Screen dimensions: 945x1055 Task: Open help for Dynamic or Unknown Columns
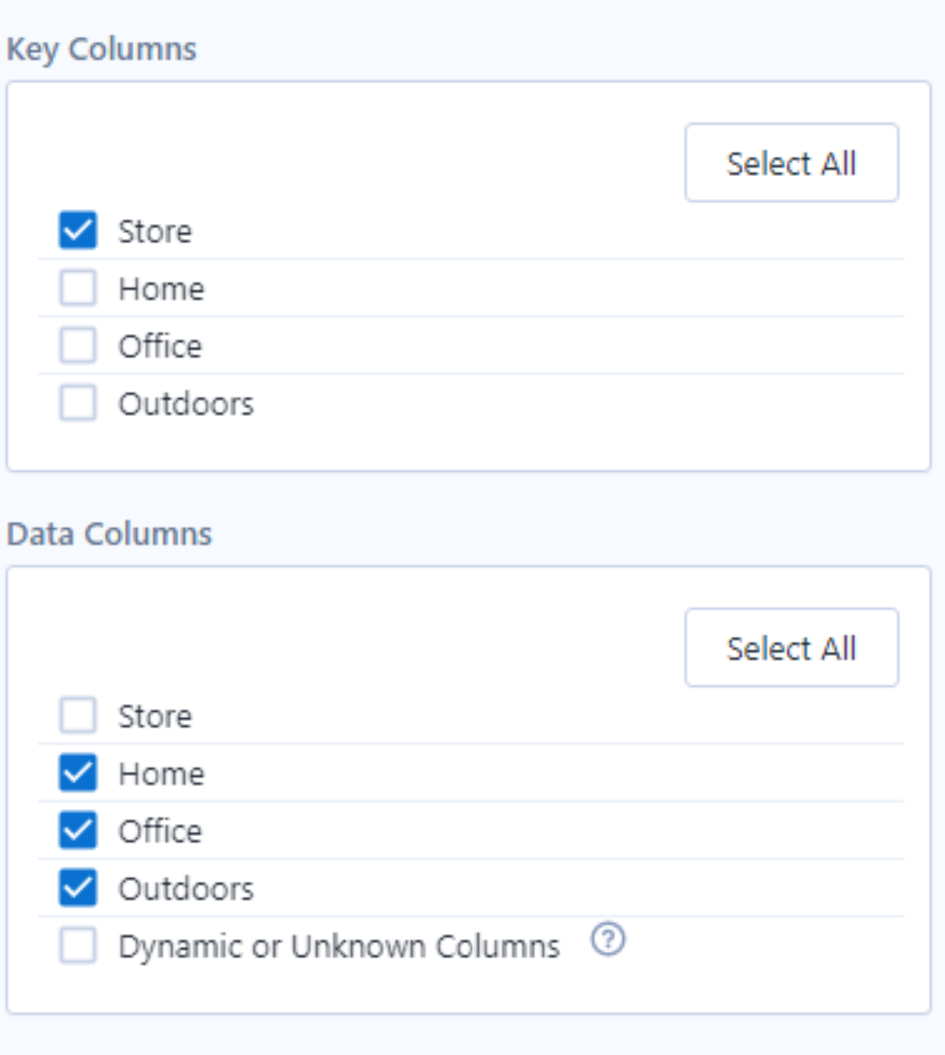click(608, 941)
